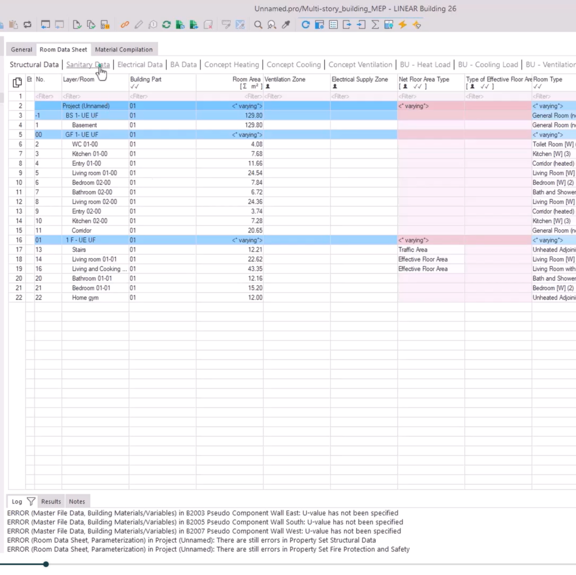Click the 43.35 room area value
The width and height of the screenshot is (576, 575).
[x=255, y=269]
